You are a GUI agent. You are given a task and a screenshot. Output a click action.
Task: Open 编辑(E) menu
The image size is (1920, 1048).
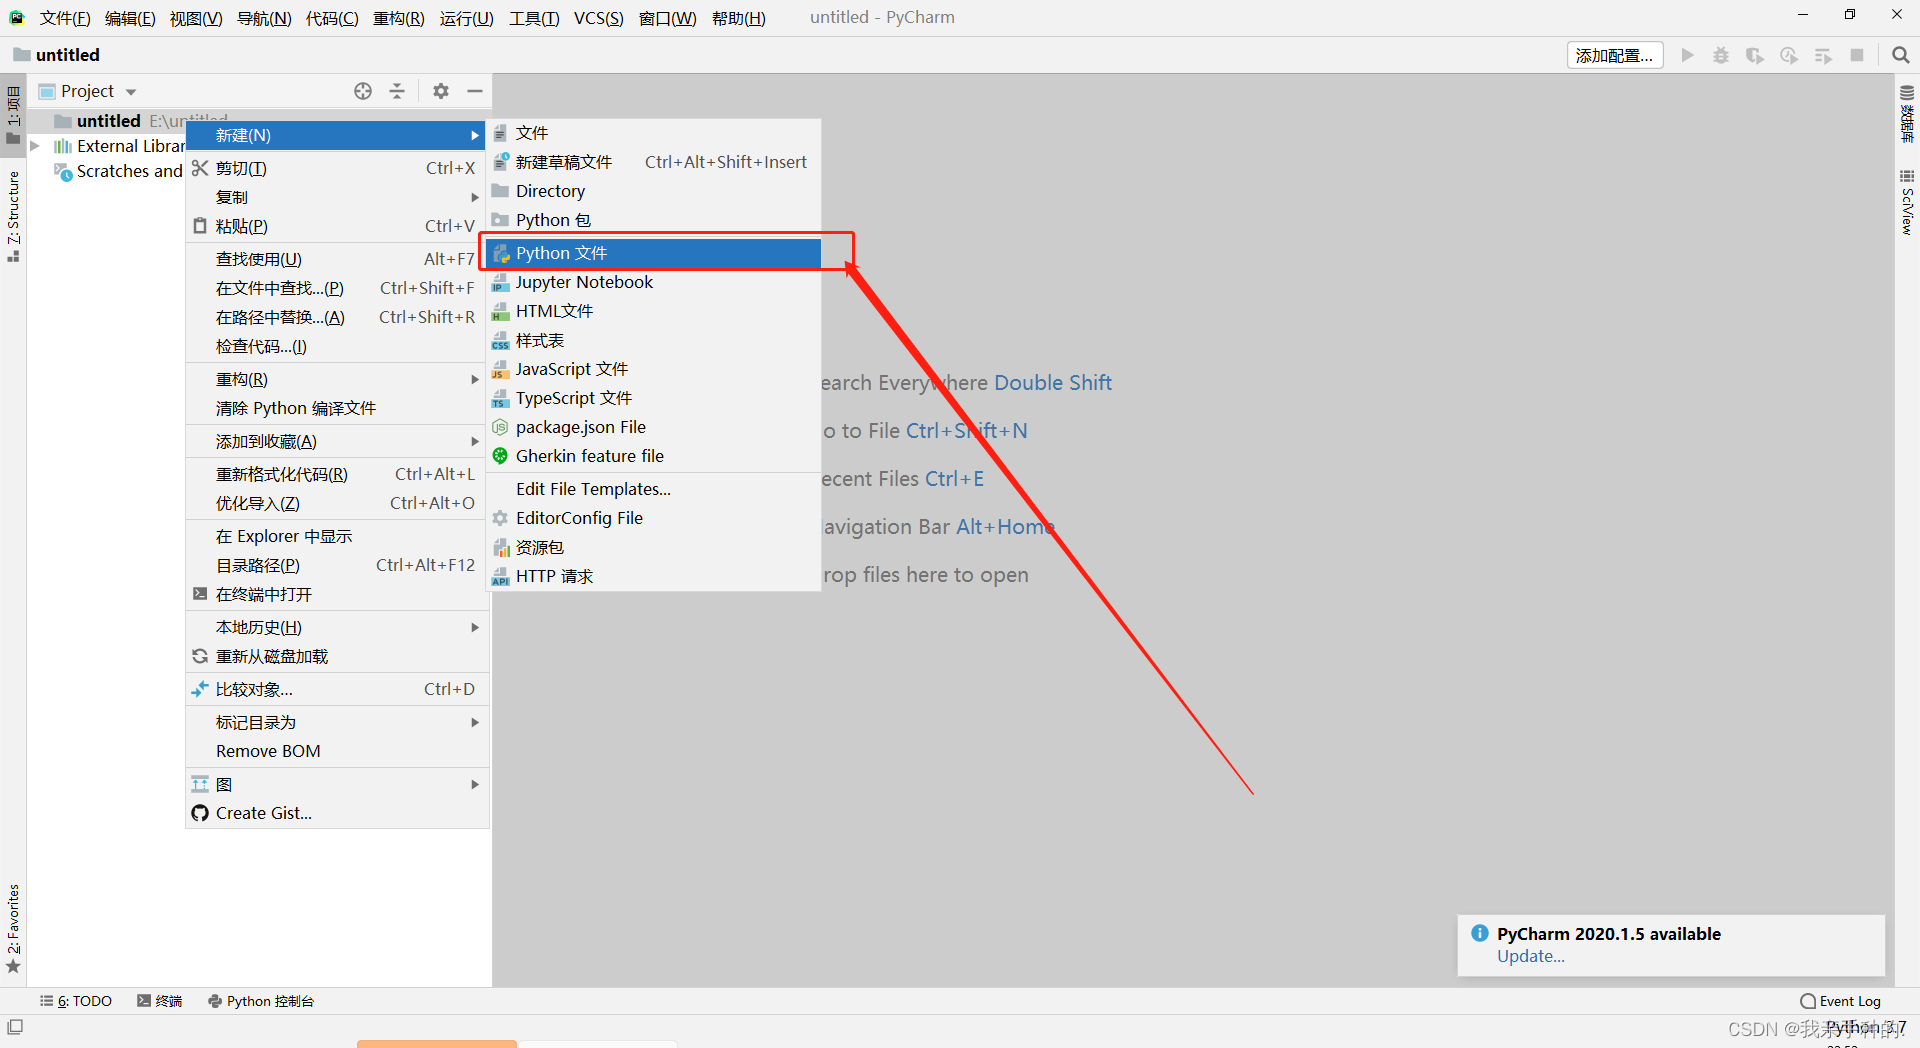(x=130, y=18)
